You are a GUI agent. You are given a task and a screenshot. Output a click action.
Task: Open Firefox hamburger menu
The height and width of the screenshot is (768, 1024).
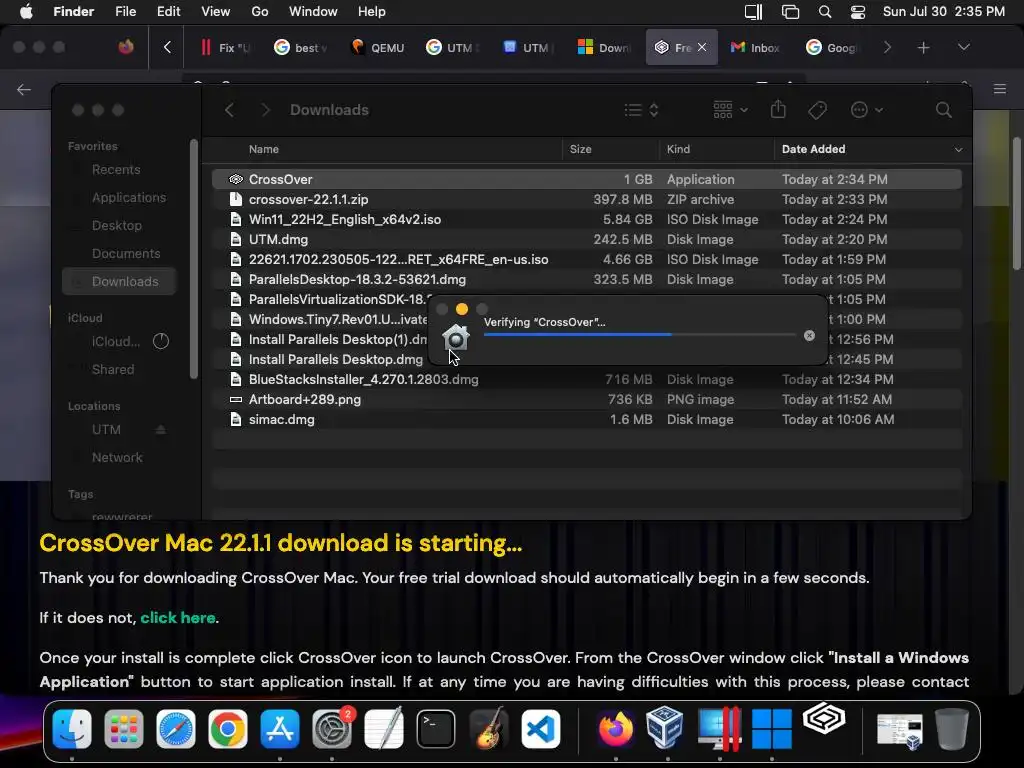tap(1000, 89)
